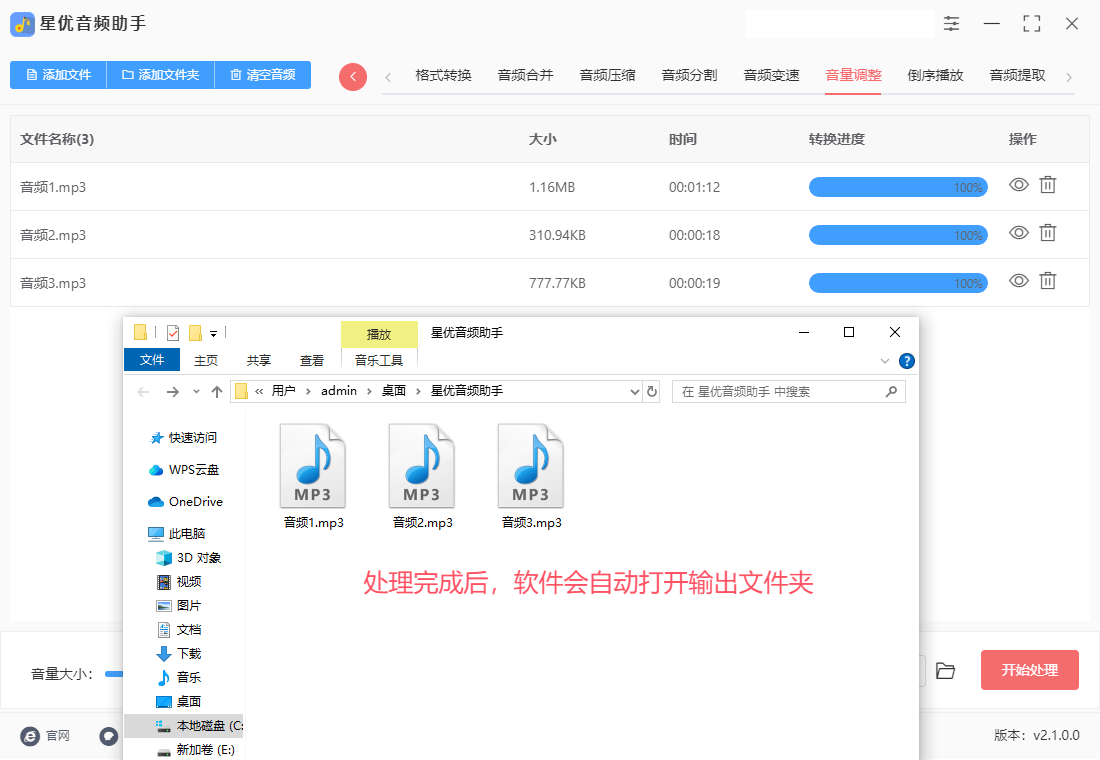Click 用户 in the address path
This screenshot has width=1100, height=760.
(x=283, y=391)
